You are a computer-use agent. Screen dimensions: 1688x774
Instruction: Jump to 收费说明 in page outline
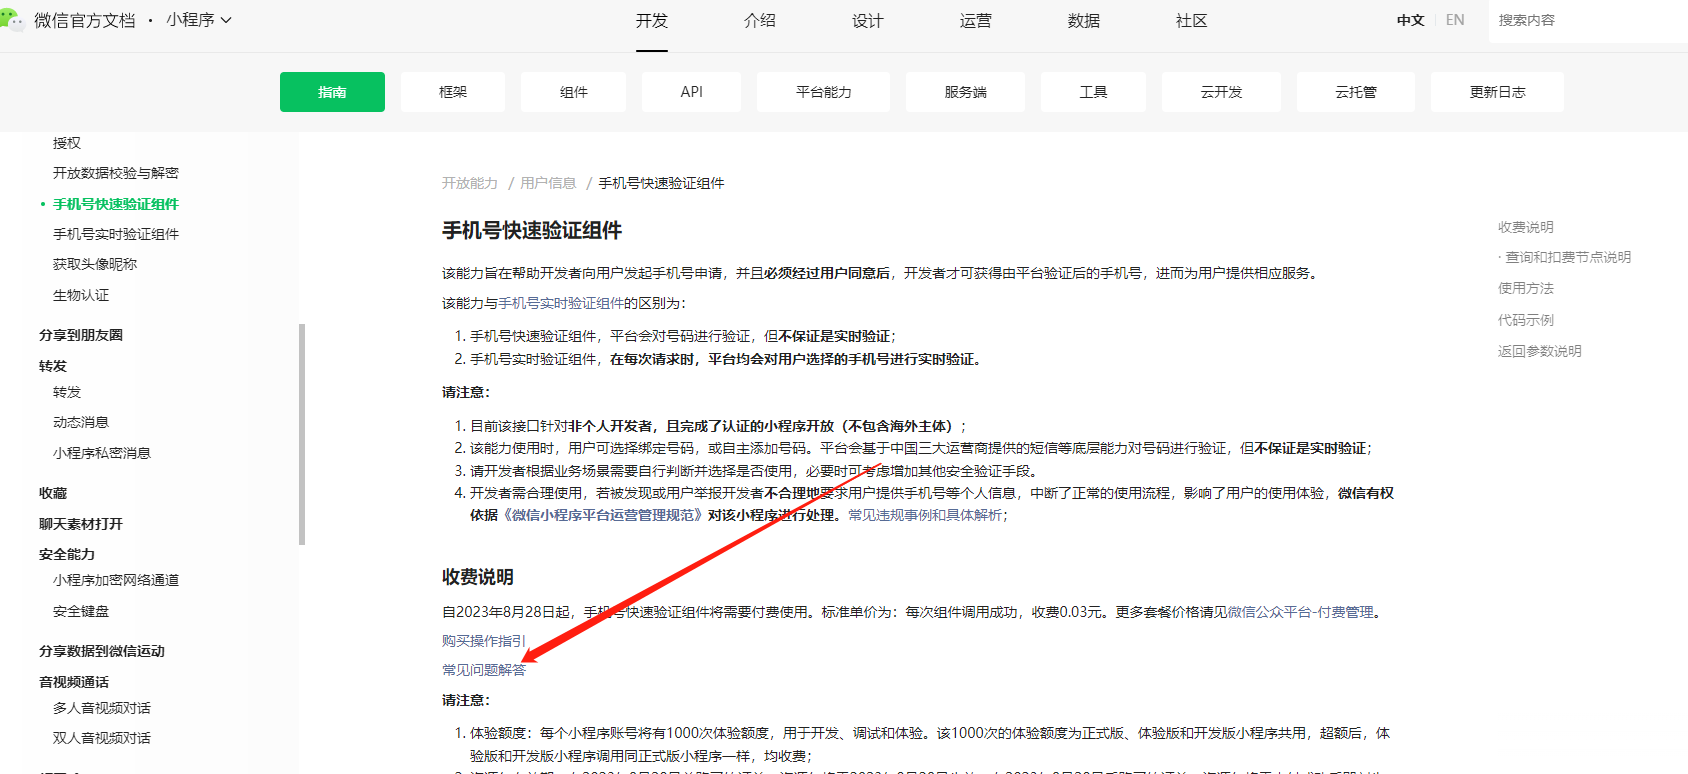[x=1526, y=227]
